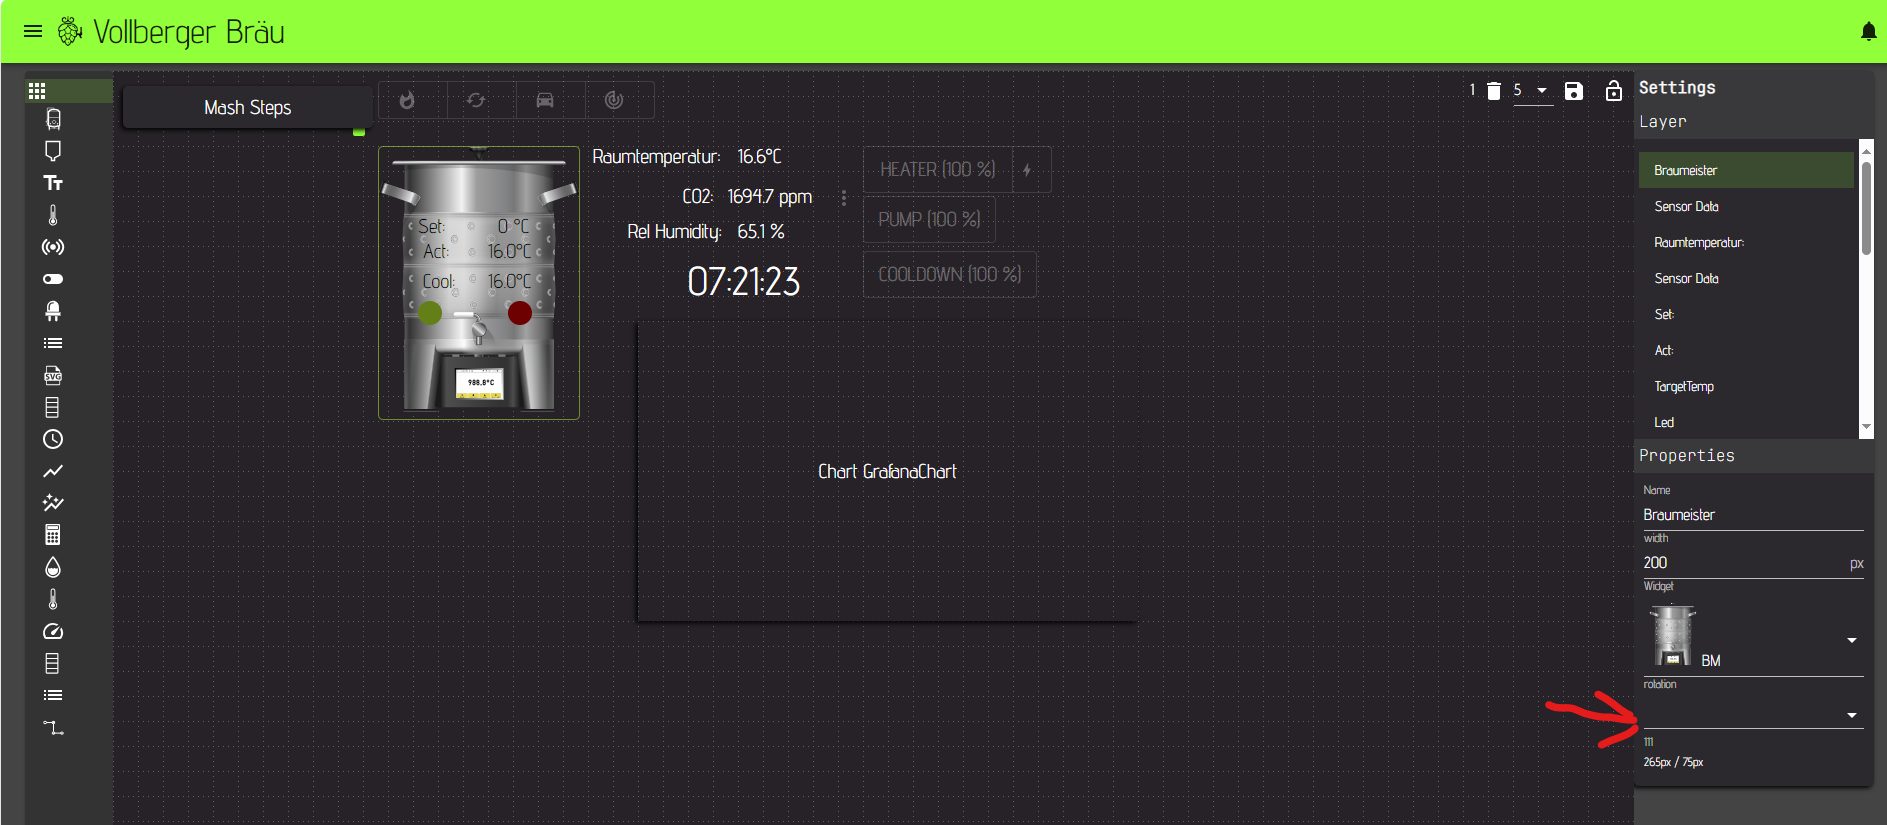
Task: Click the notifications bell icon
Action: tap(1868, 32)
